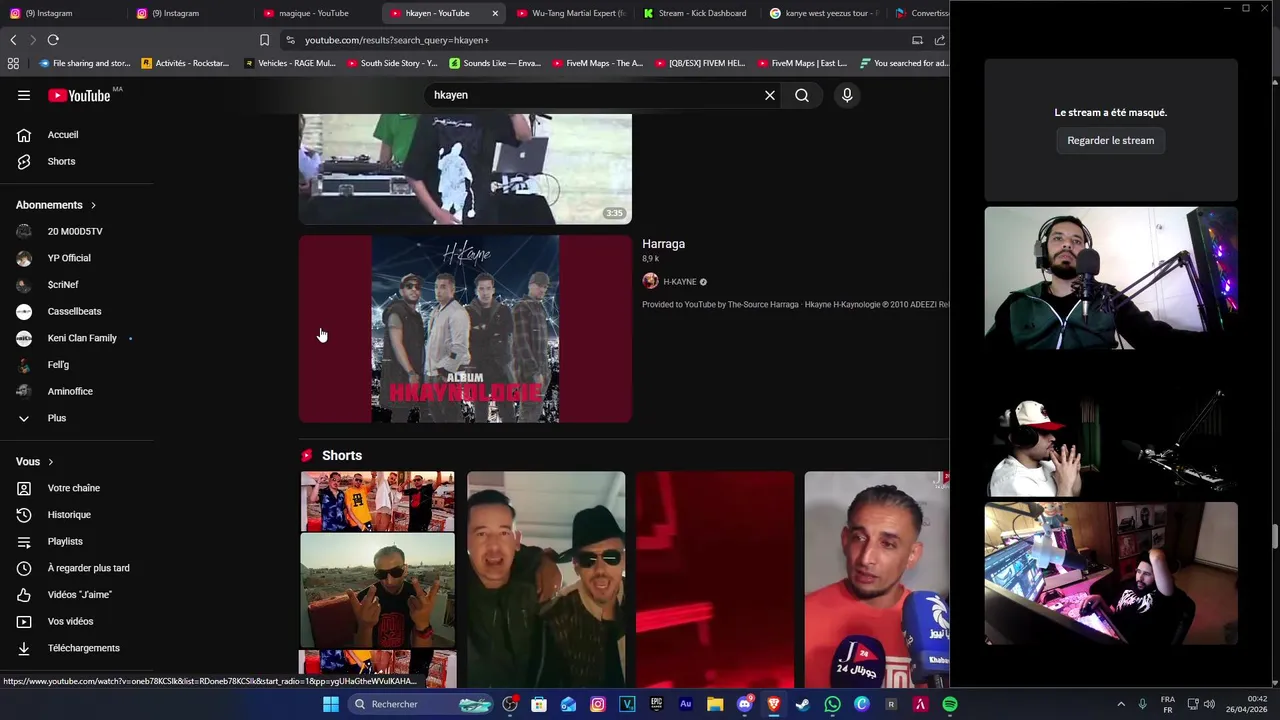Open Vehicles - RAGE Mul... bookmark
The width and height of the screenshot is (1280, 720).
coord(289,63)
